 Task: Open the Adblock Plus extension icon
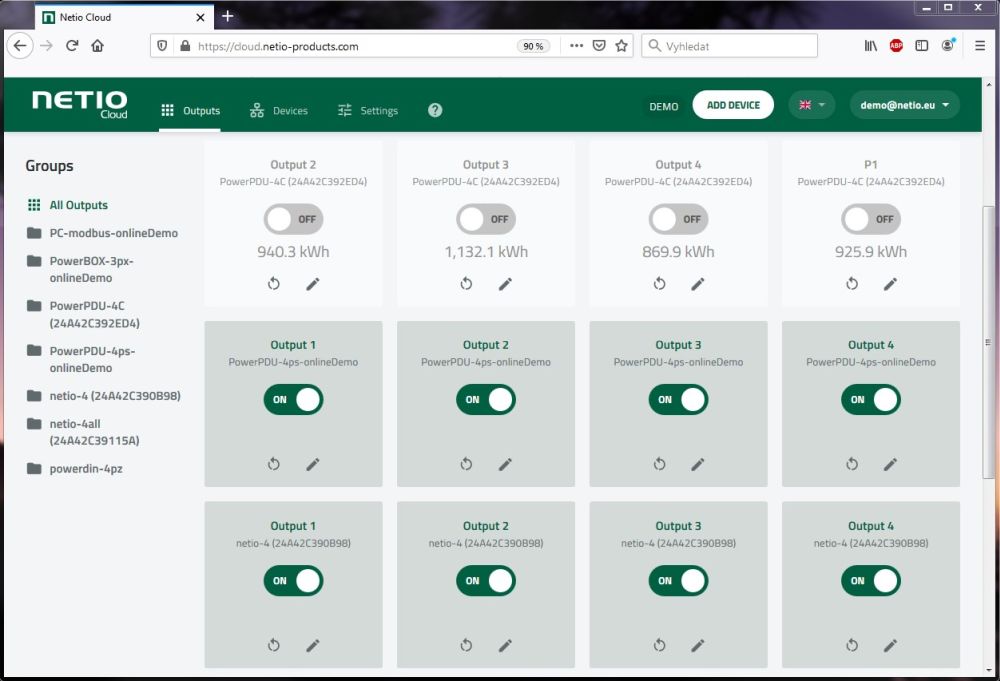(896, 46)
